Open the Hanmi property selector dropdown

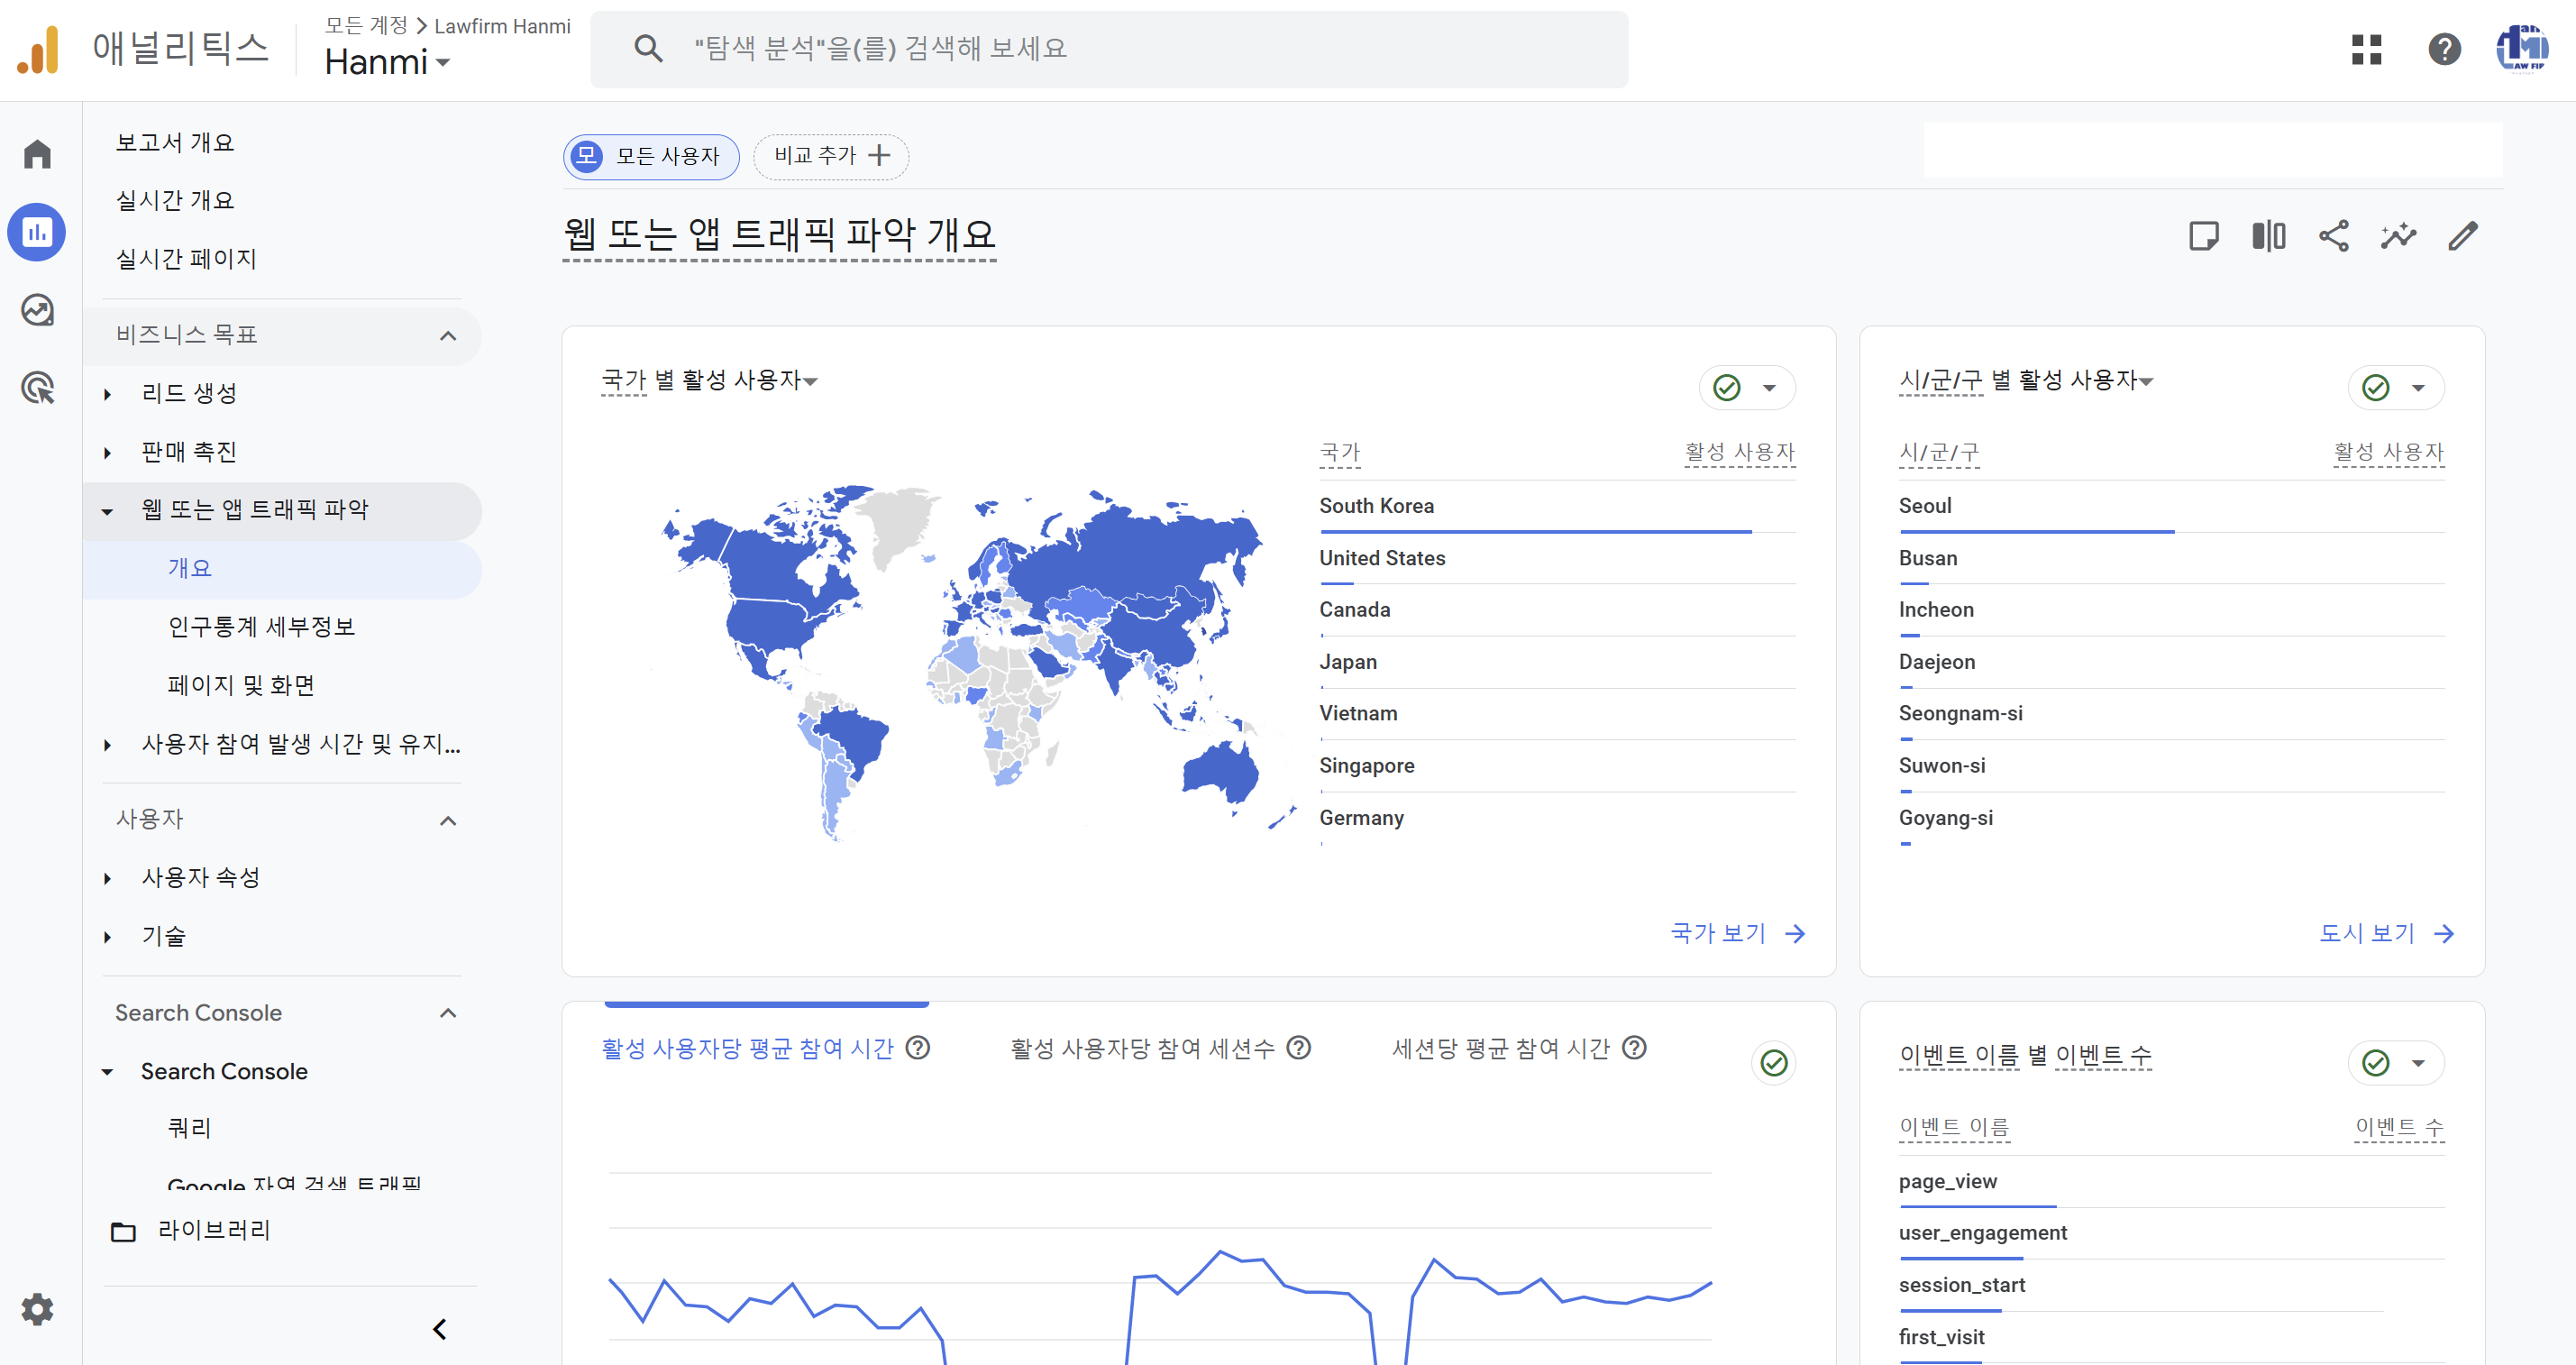pos(388,62)
